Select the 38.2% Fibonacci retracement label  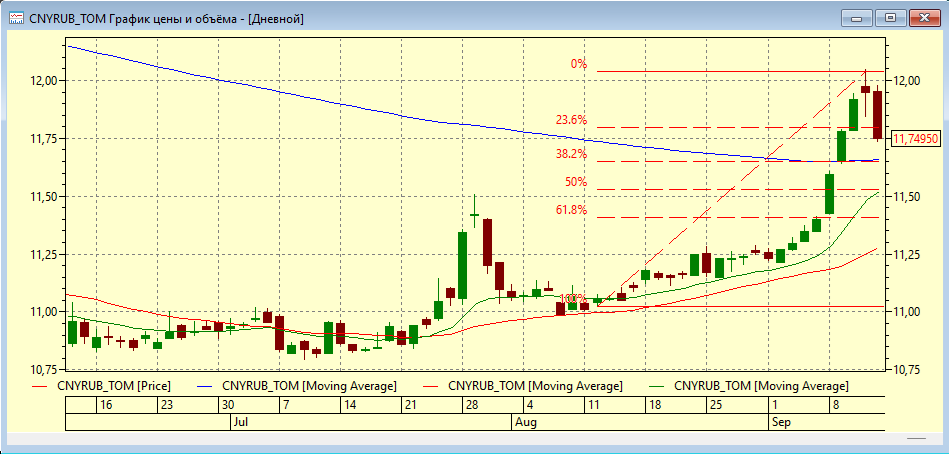[x=571, y=154]
